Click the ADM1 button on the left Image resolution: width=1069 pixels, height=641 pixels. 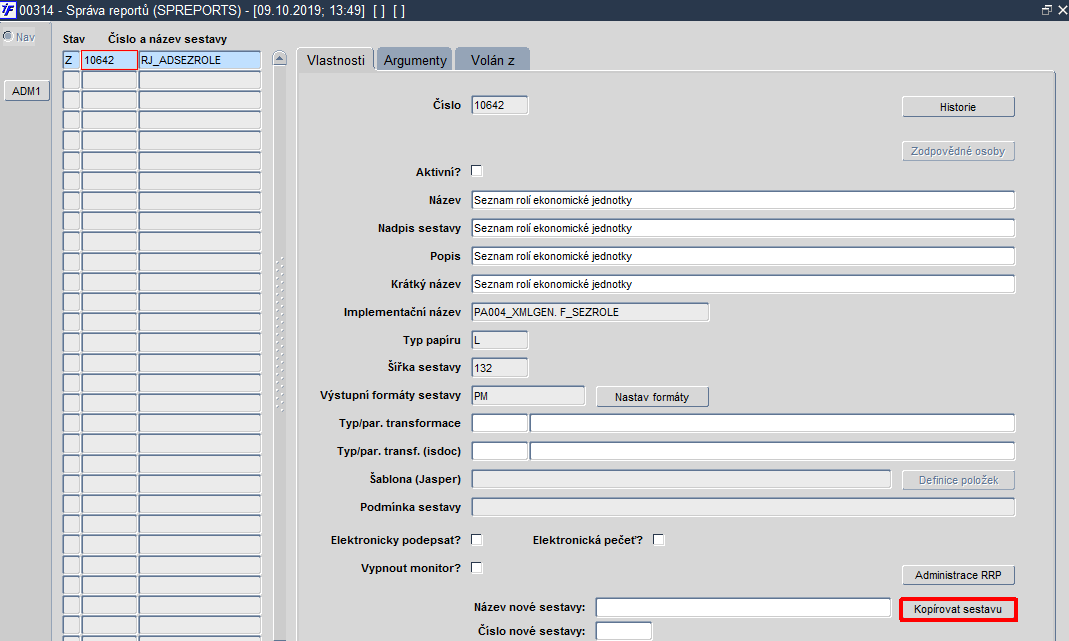click(27, 91)
